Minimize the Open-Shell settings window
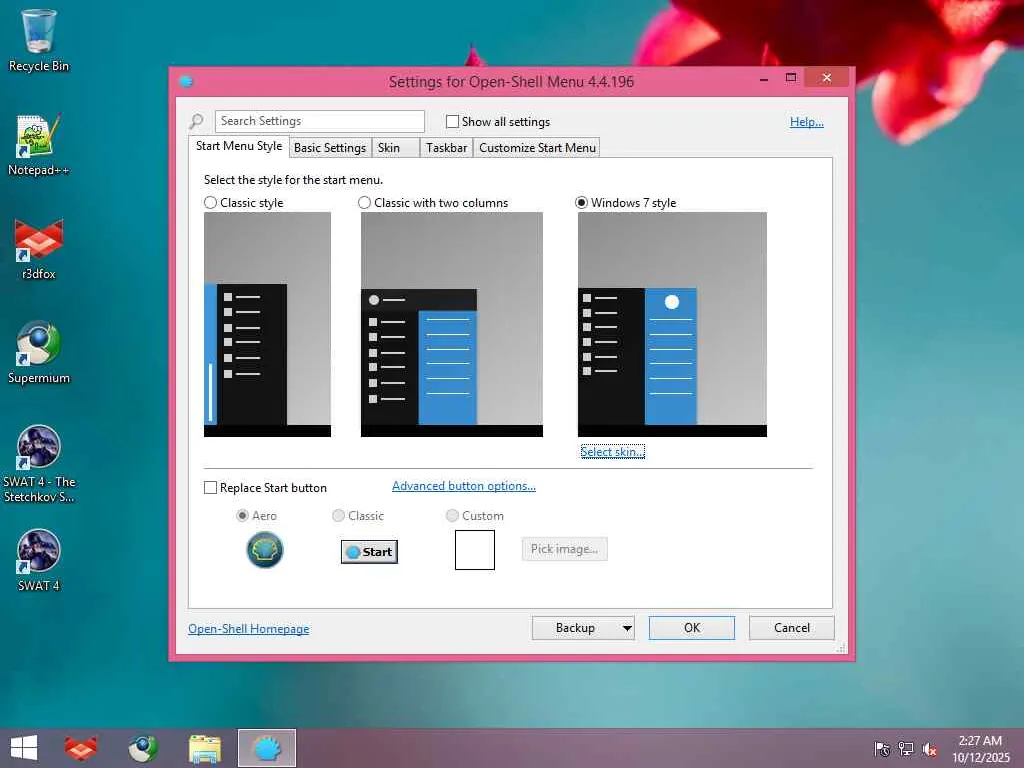Screen dimensions: 1024x768 [x=764, y=79]
